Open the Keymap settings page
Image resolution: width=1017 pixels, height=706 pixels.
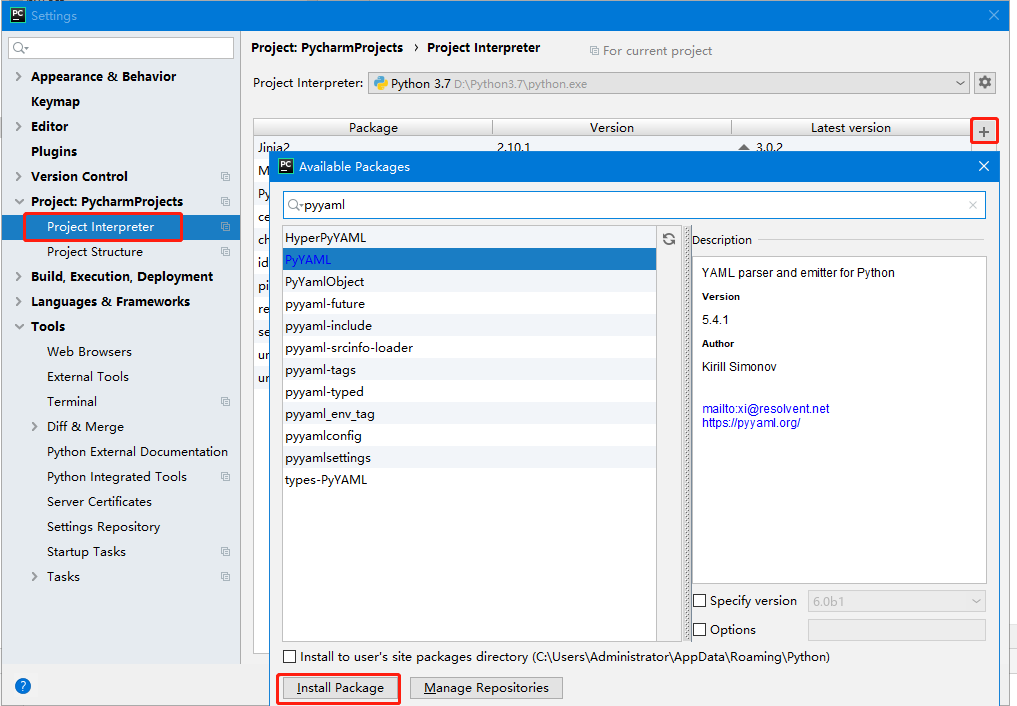pos(55,102)
